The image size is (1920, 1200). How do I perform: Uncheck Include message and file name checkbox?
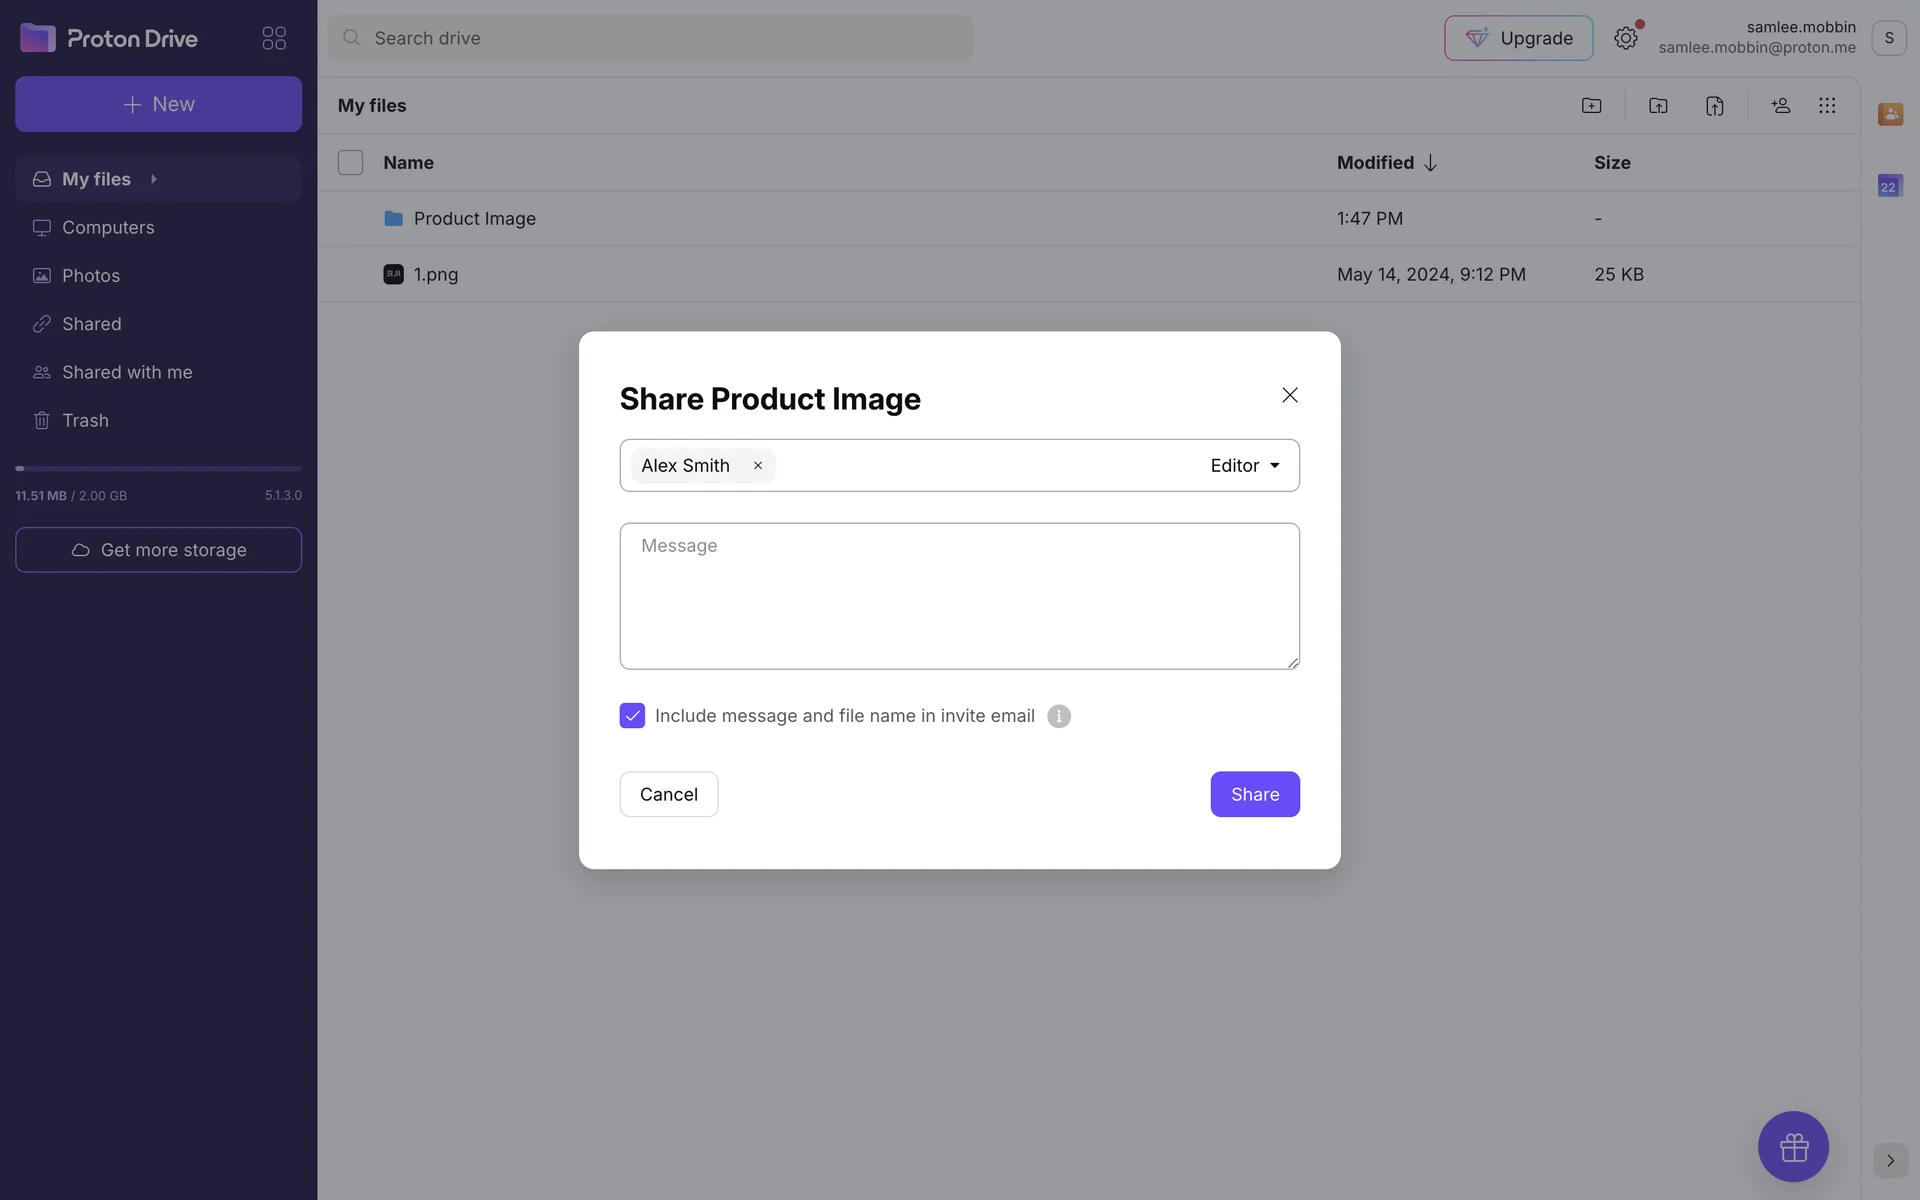[x=632, y=716]
